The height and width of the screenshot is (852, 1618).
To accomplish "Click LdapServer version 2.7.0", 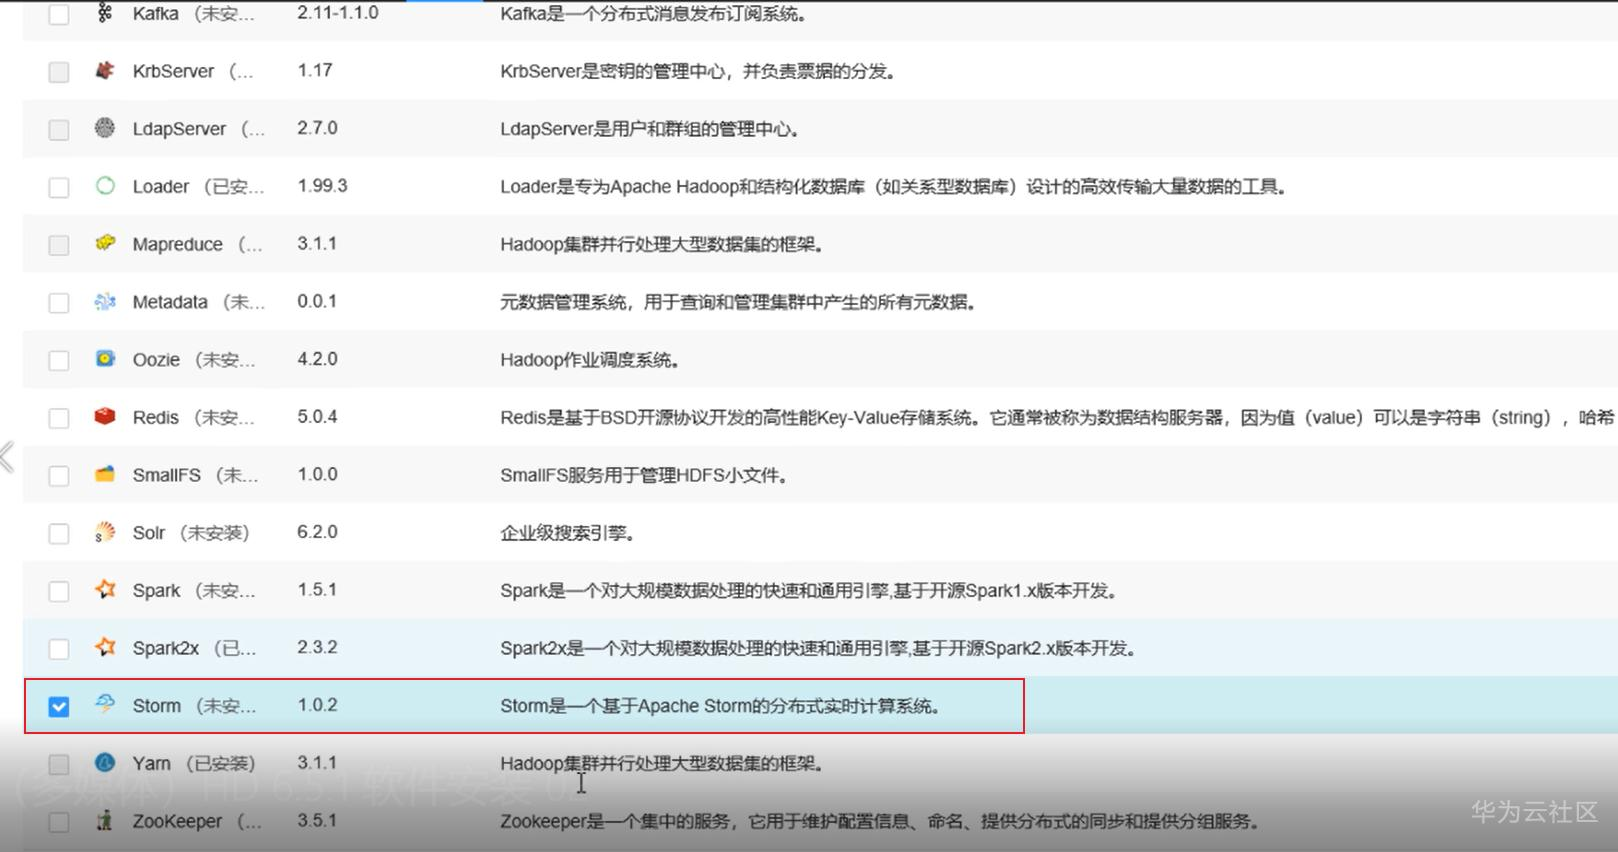I will click(x=317, y=128).
